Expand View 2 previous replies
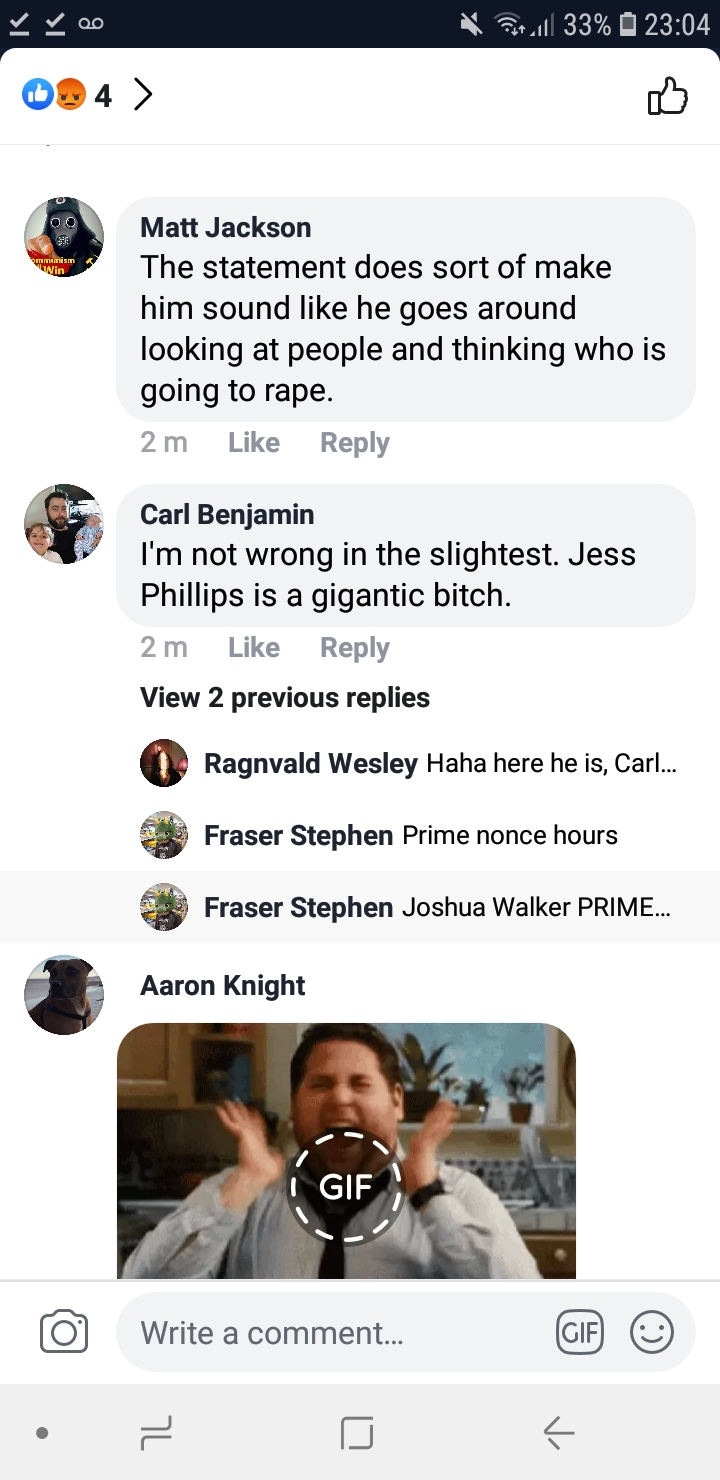The image size is (720, 1480). click(285, 697)
